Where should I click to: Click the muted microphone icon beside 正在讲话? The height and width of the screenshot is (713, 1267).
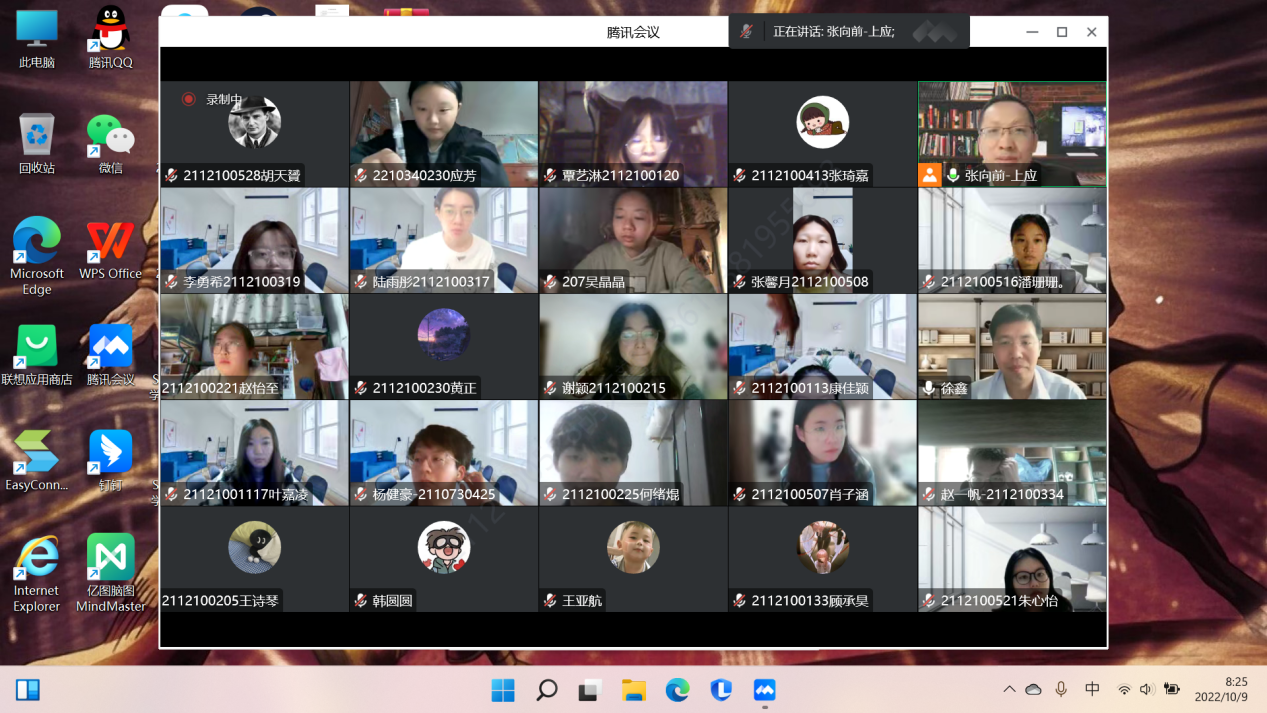point(746,32)
